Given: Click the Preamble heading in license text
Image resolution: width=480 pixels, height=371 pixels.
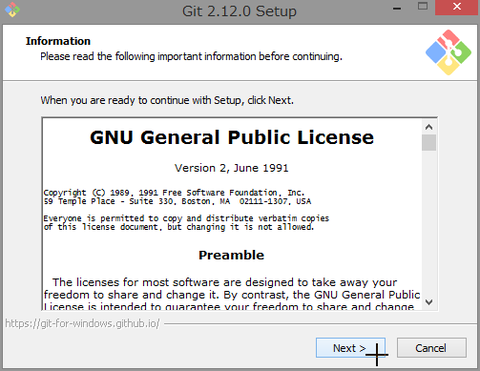Looking at the screenshot, I should click(x=231, y=255).
